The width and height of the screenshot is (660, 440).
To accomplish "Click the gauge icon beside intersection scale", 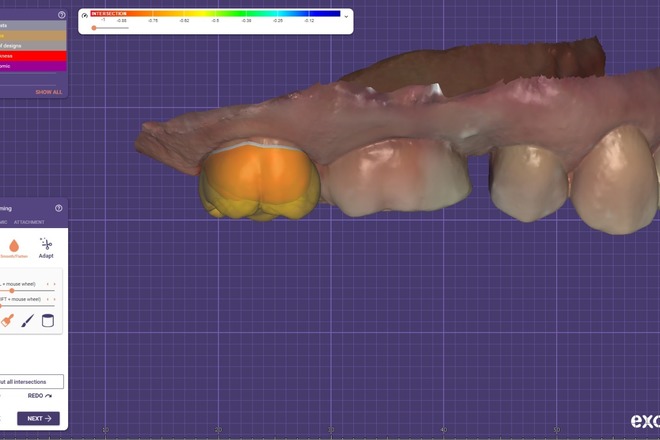I will (85, 16).
